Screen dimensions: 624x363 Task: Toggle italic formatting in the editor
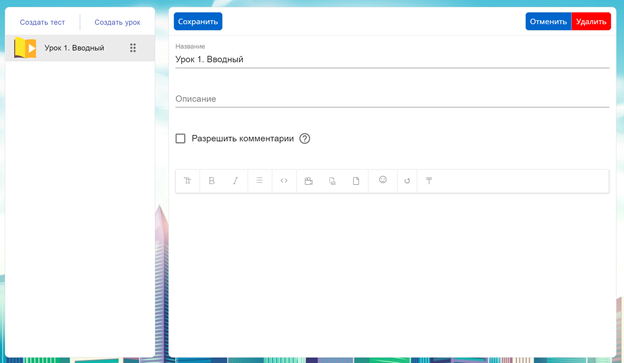tap(236, 181)
